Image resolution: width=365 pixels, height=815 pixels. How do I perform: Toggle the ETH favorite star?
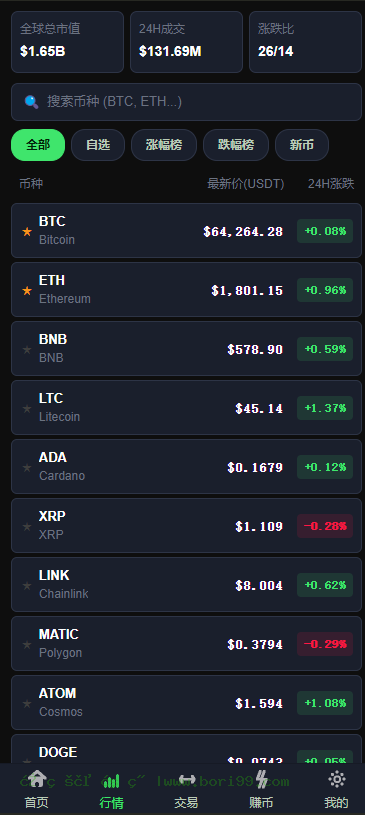(27, 291)
